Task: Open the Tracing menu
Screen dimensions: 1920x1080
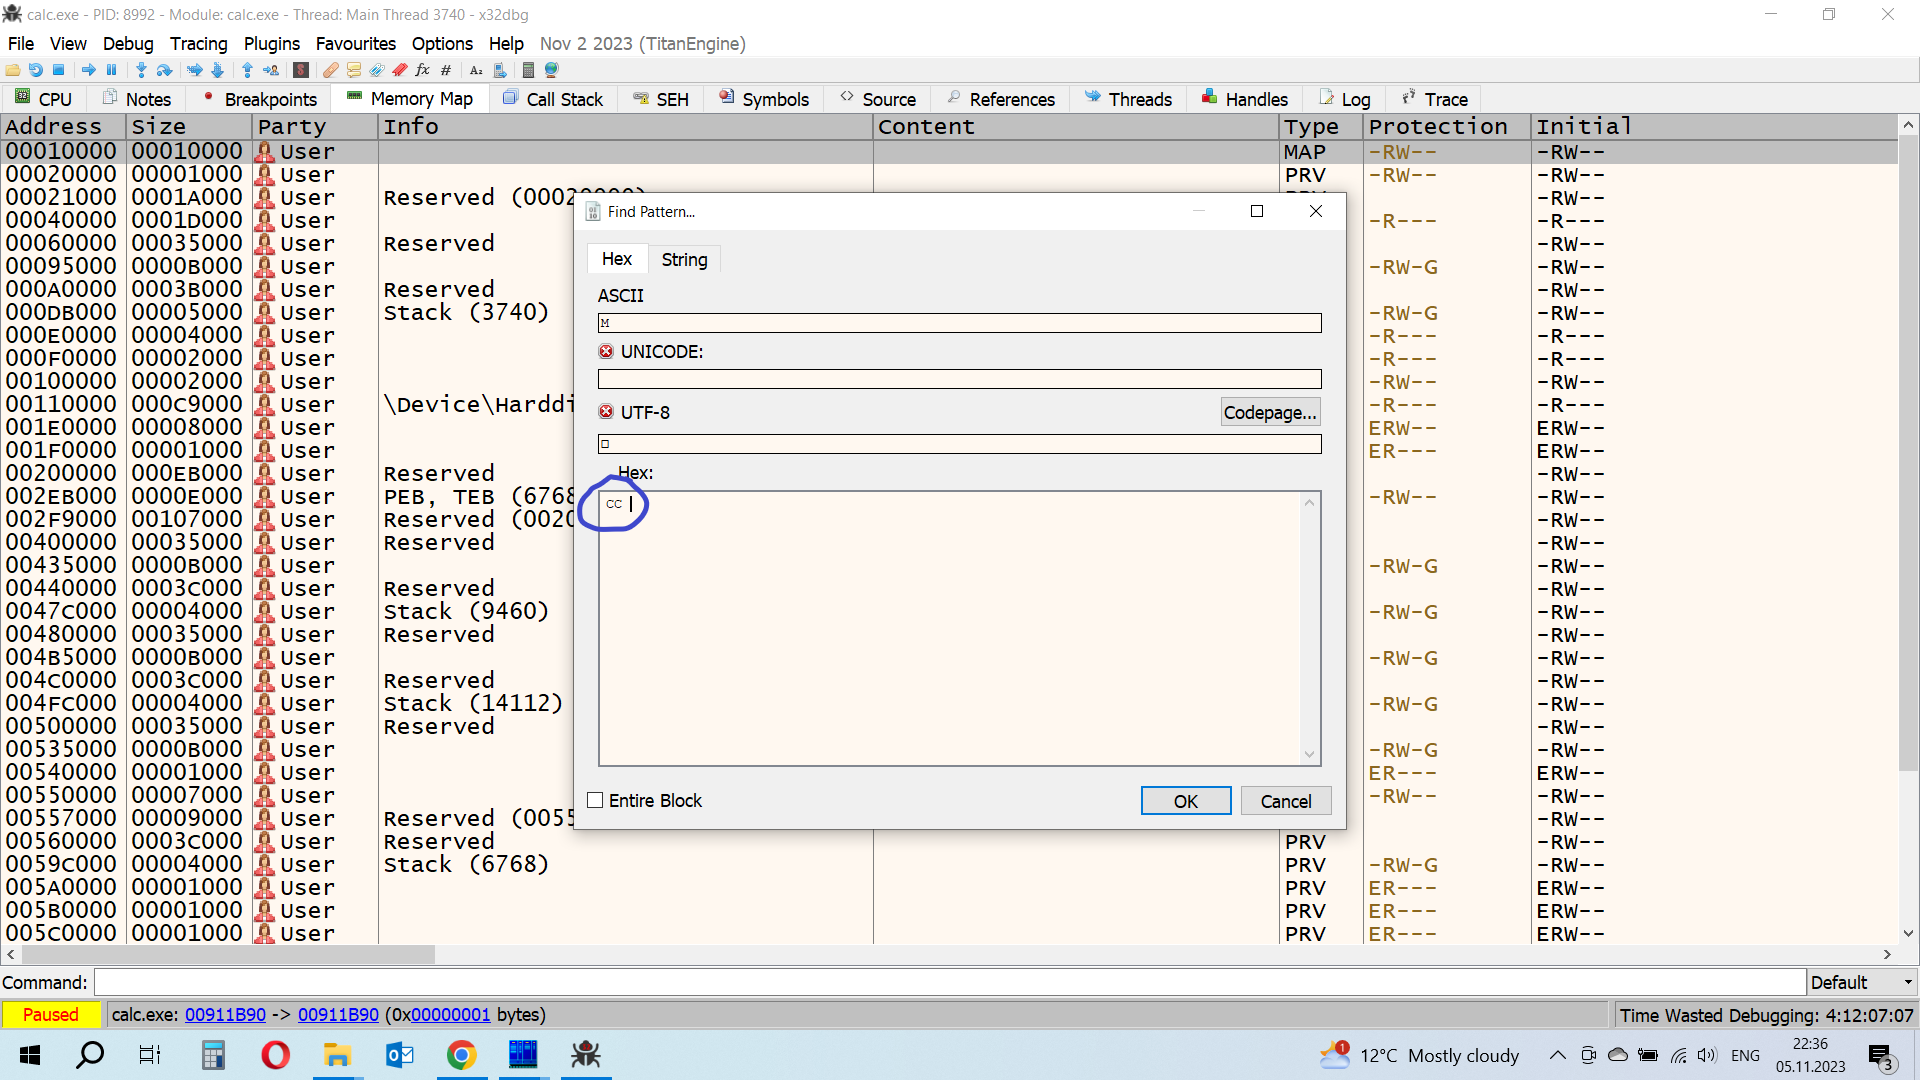Action: 198,44
